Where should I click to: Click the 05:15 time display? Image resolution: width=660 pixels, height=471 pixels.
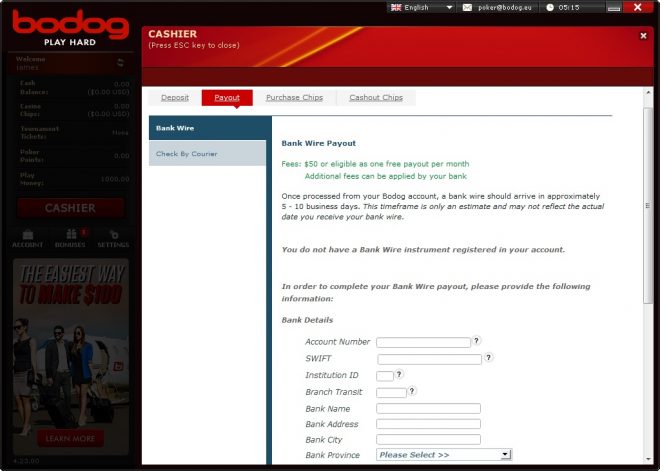pyautogui.click(x=569, y=8)
